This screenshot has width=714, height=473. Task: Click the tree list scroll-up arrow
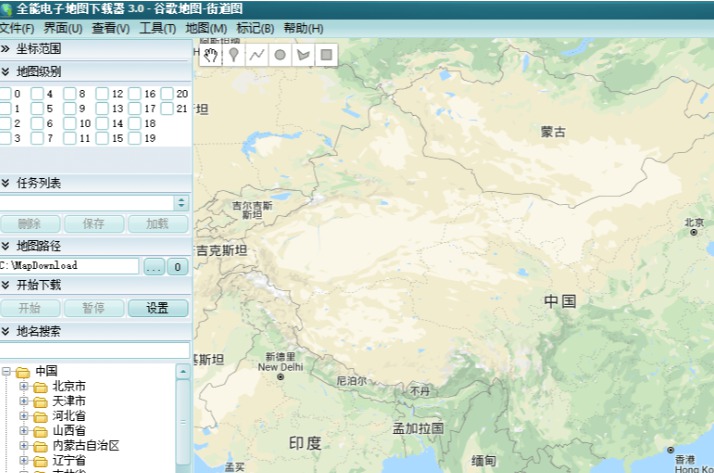tap(183, 371)
